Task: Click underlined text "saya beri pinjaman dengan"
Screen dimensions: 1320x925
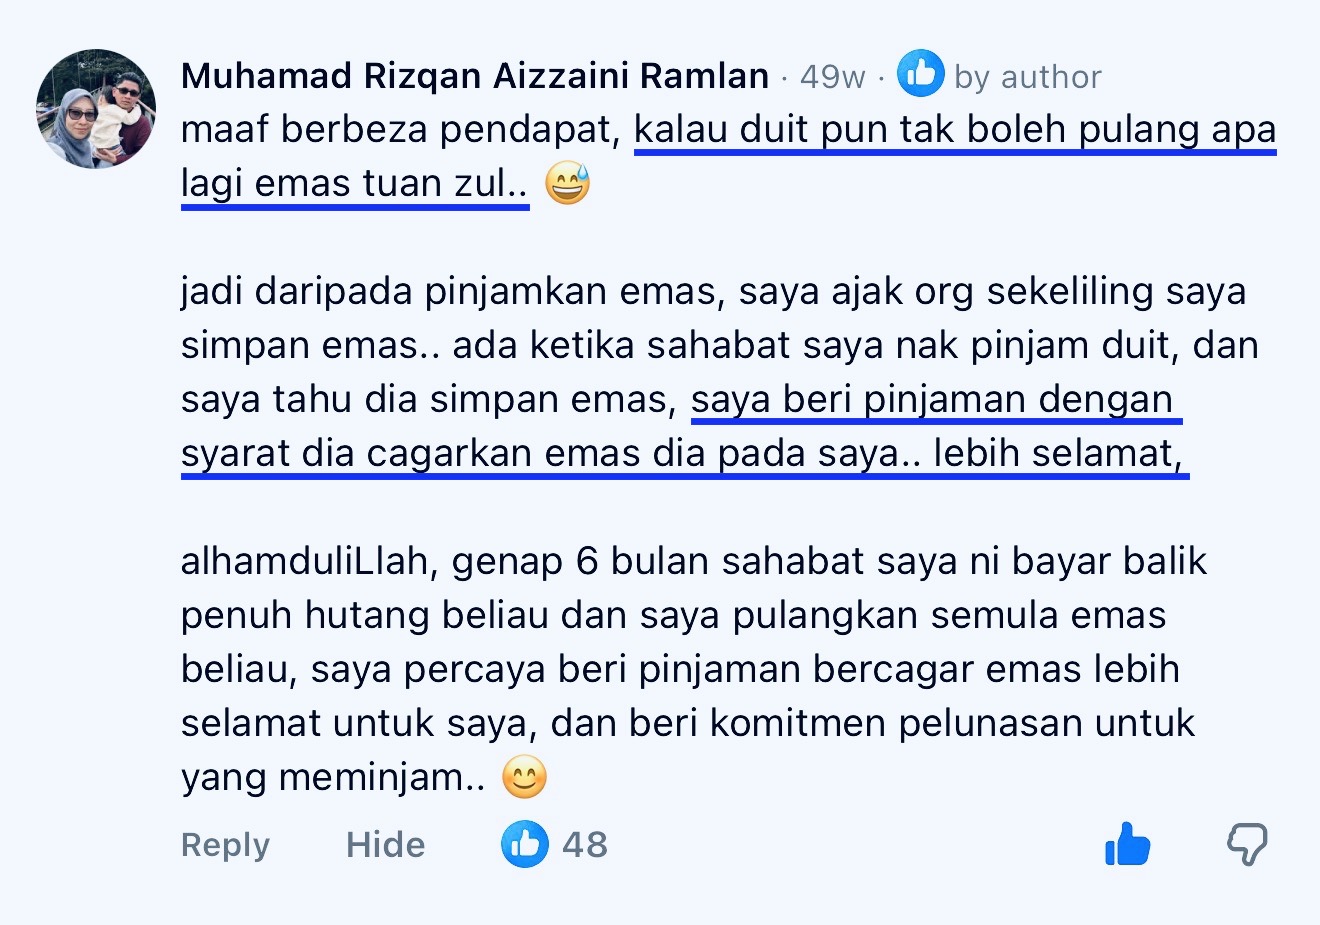Action: click(936, 400)
